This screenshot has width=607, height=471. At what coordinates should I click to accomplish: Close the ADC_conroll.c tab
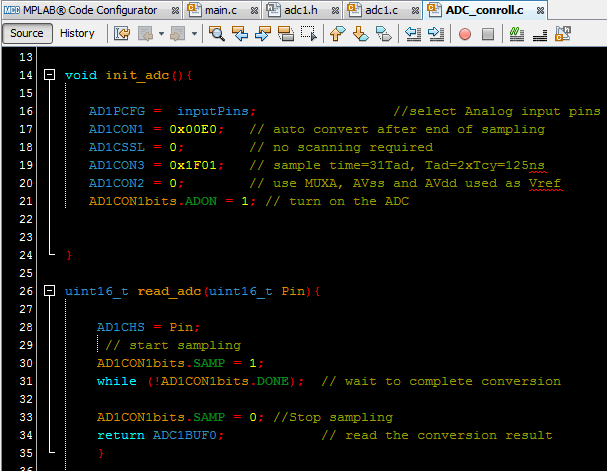click(x=540, y=11)
